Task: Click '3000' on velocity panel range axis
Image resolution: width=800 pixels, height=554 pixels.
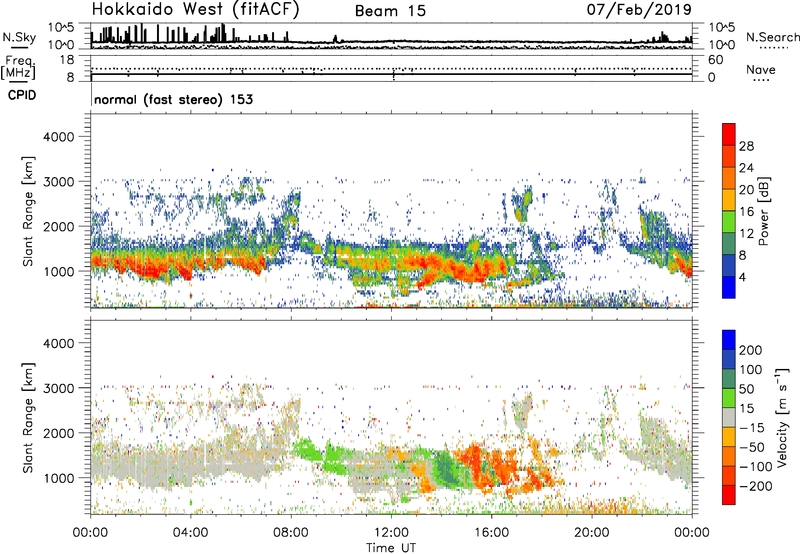Action: pyautogui.click(x=58, y=388)
